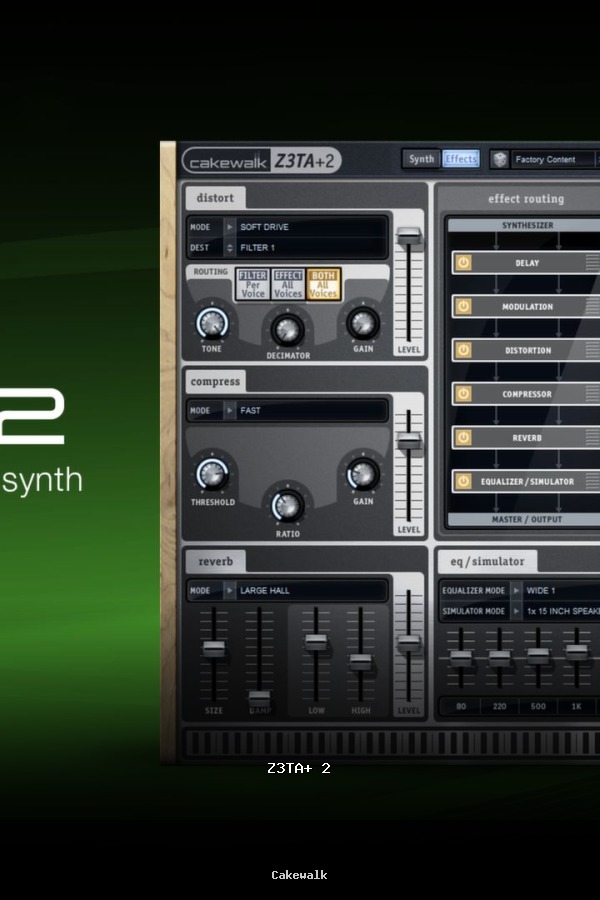Click the Compressor block drag handle
This screenshot has height=900, width=600.
click(592, 394)
